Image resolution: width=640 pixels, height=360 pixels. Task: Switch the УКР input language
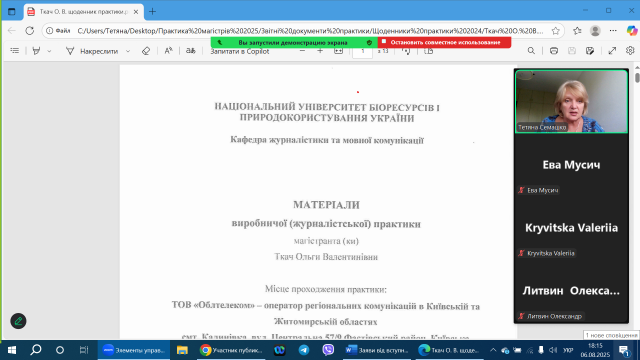click(x=568, y=350)
